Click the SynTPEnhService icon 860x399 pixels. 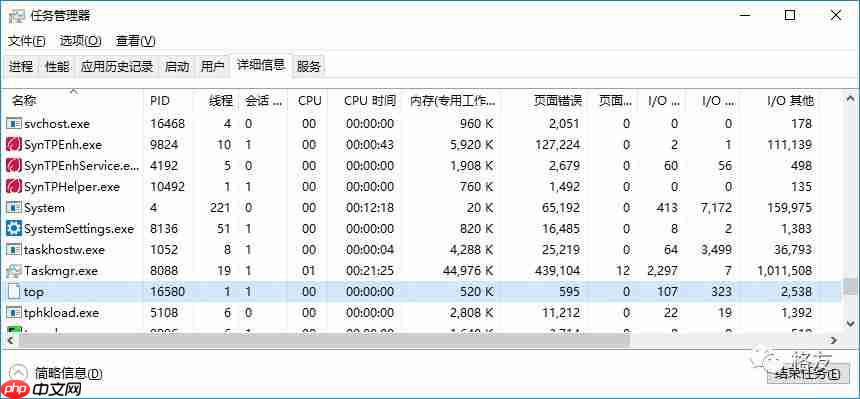[x=13, y=166]
